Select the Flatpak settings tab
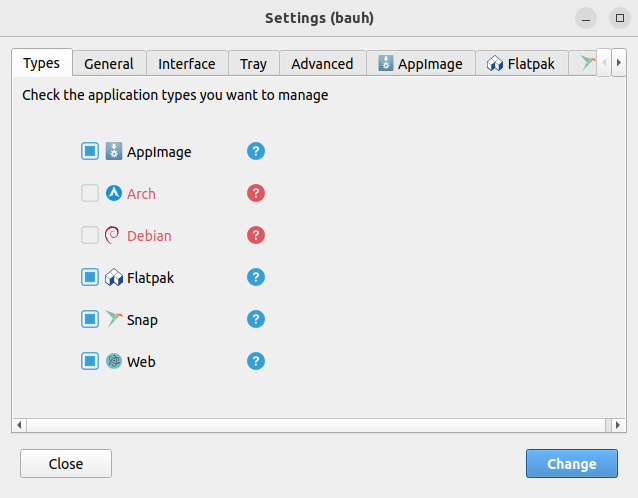Image resolution: width=638 pixels, height=498 pixels. click(521, 64)
